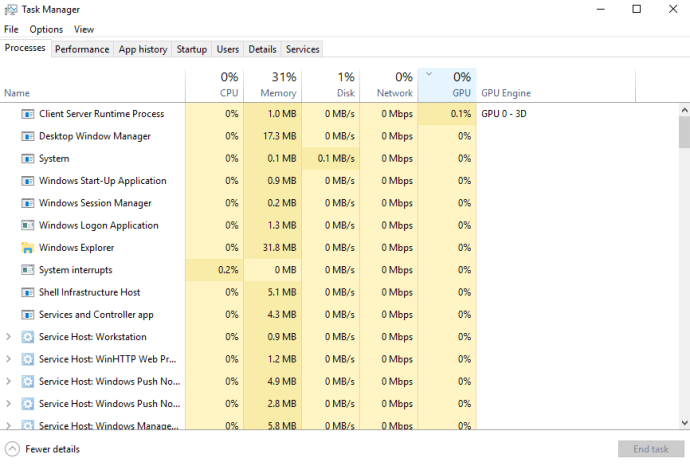690x466 pixels.
Task: Click the Desktop Window Manager process icon
Action: (27, 136)
